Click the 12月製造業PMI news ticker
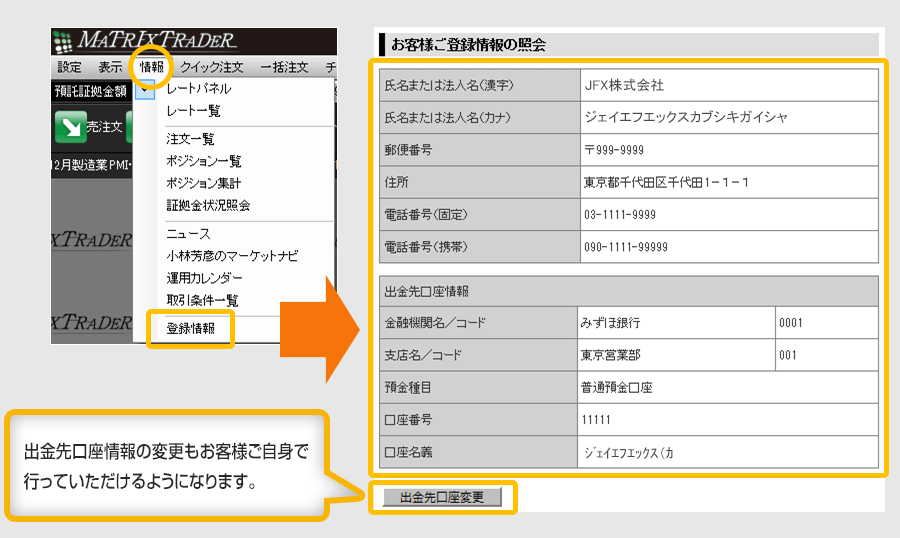Screen dimensions: 900x538 [92, 165]
